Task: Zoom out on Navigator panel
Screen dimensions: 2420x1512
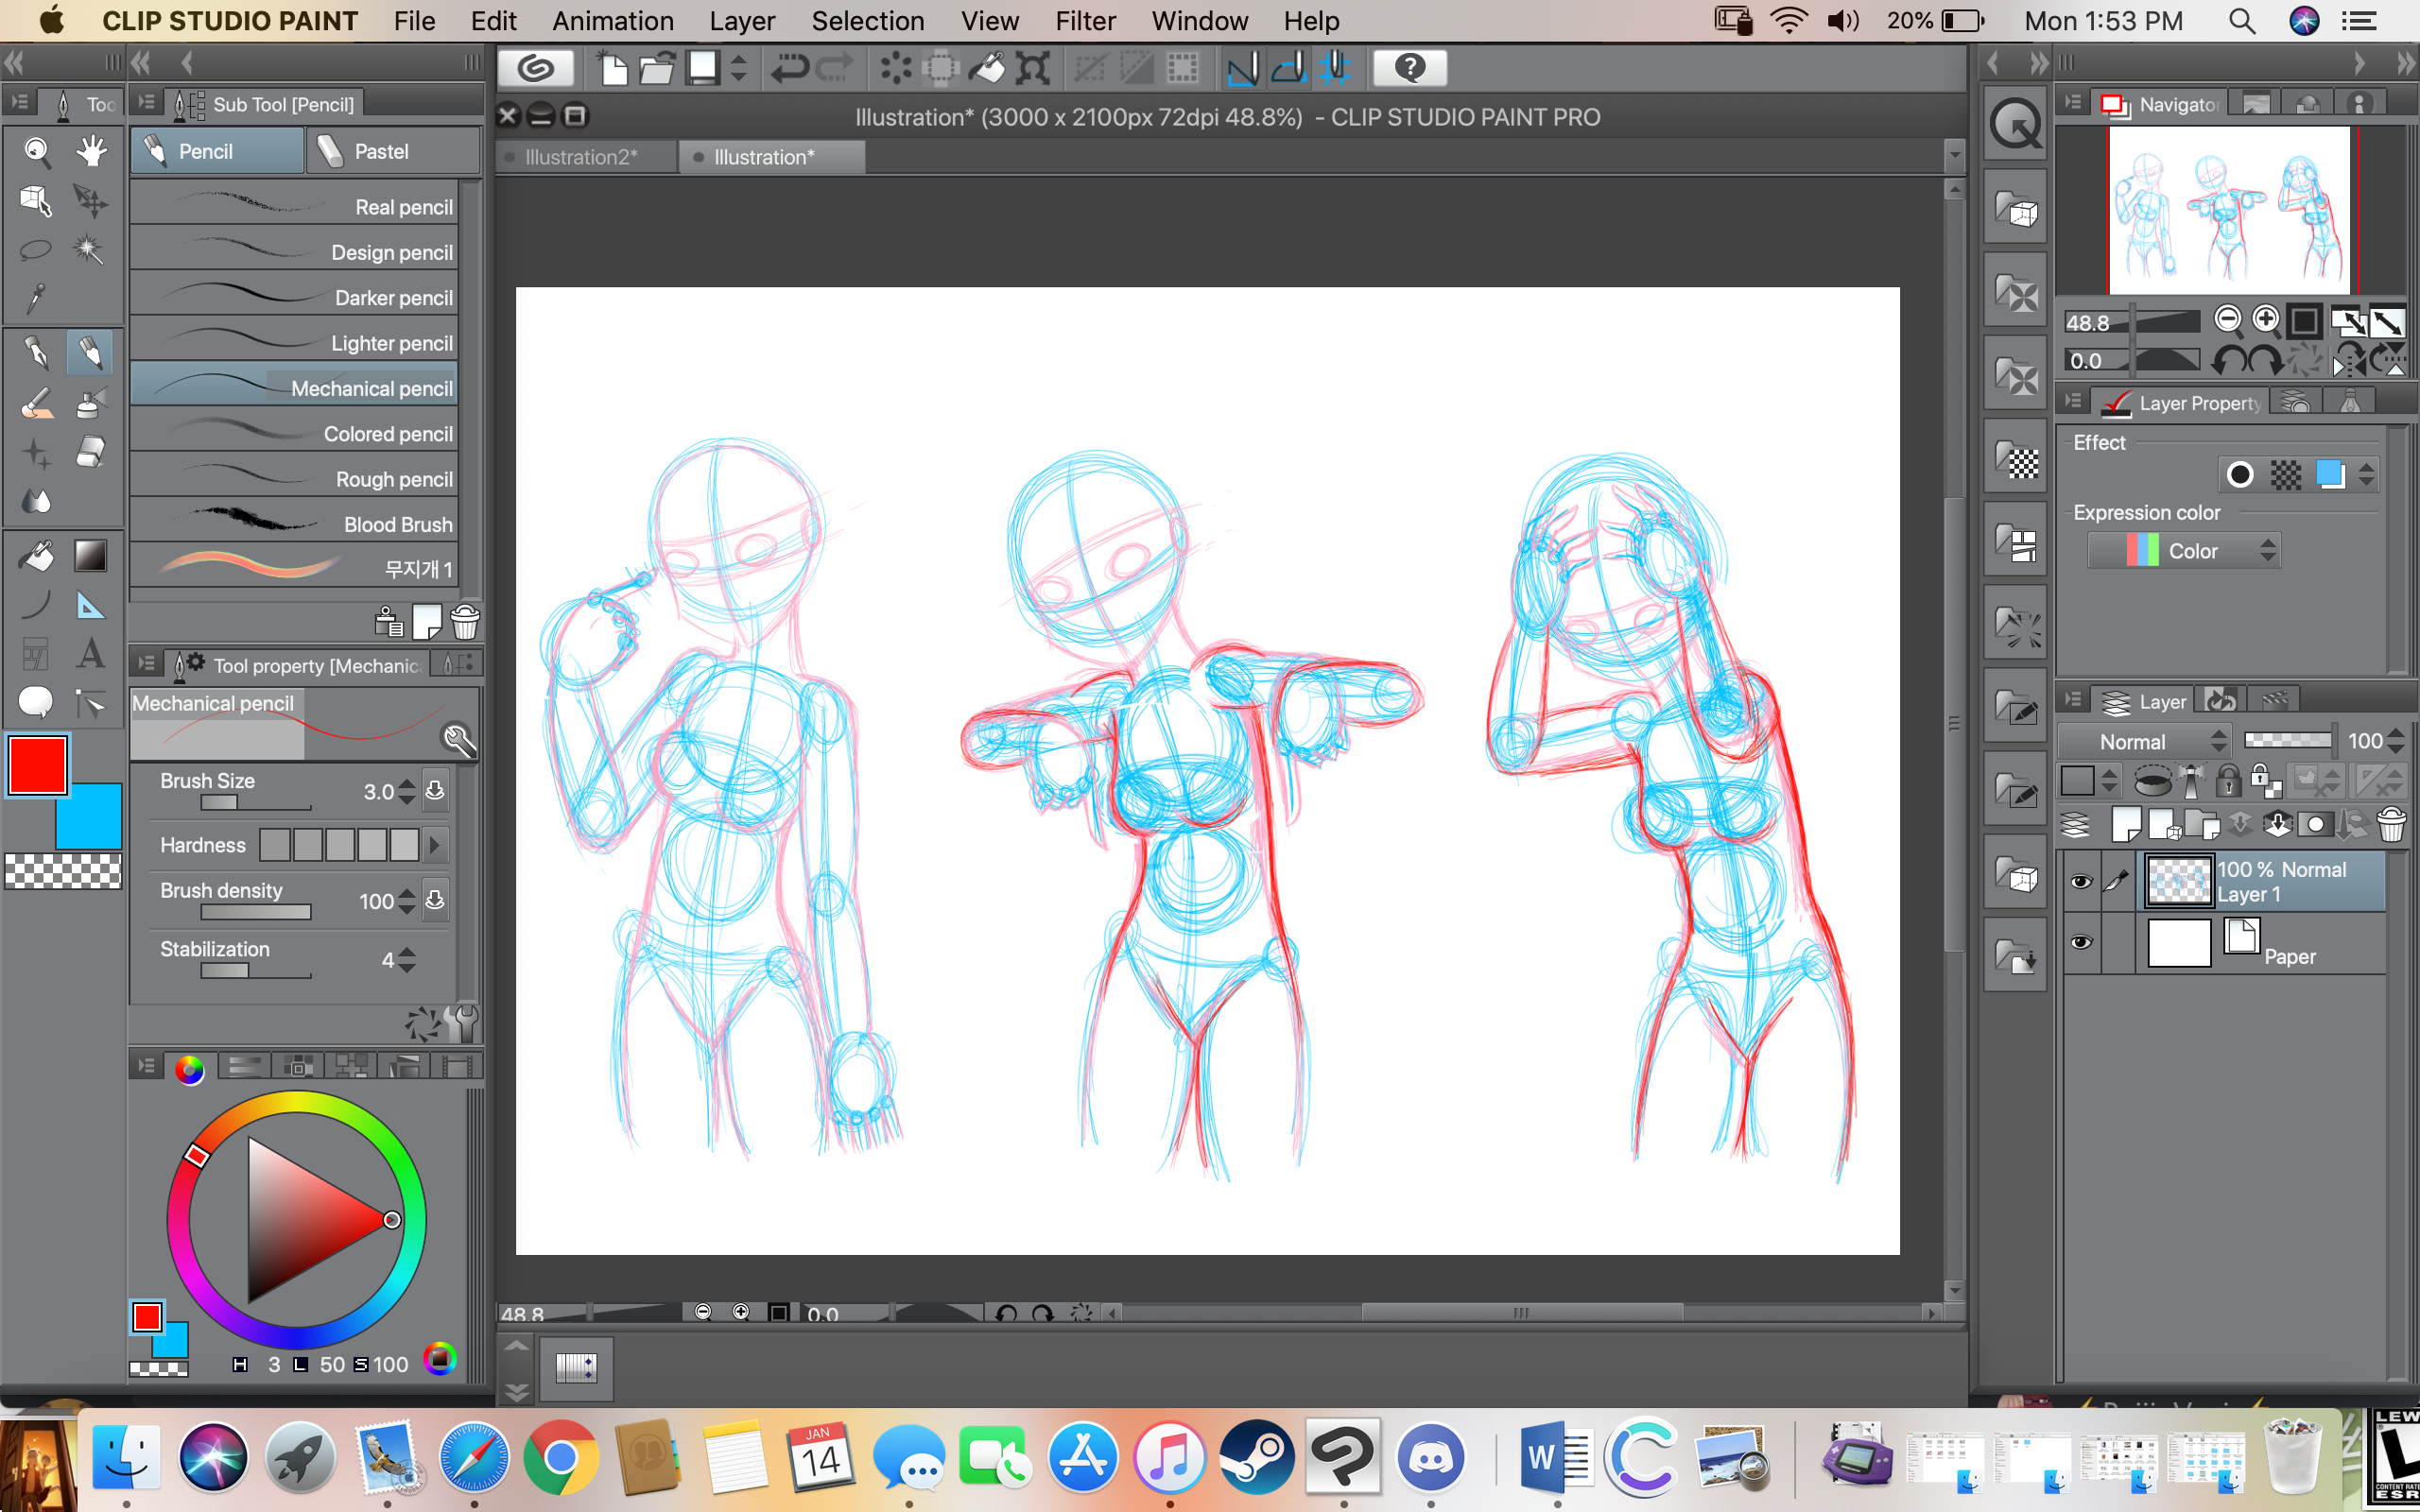Action: pos(2228,320)
